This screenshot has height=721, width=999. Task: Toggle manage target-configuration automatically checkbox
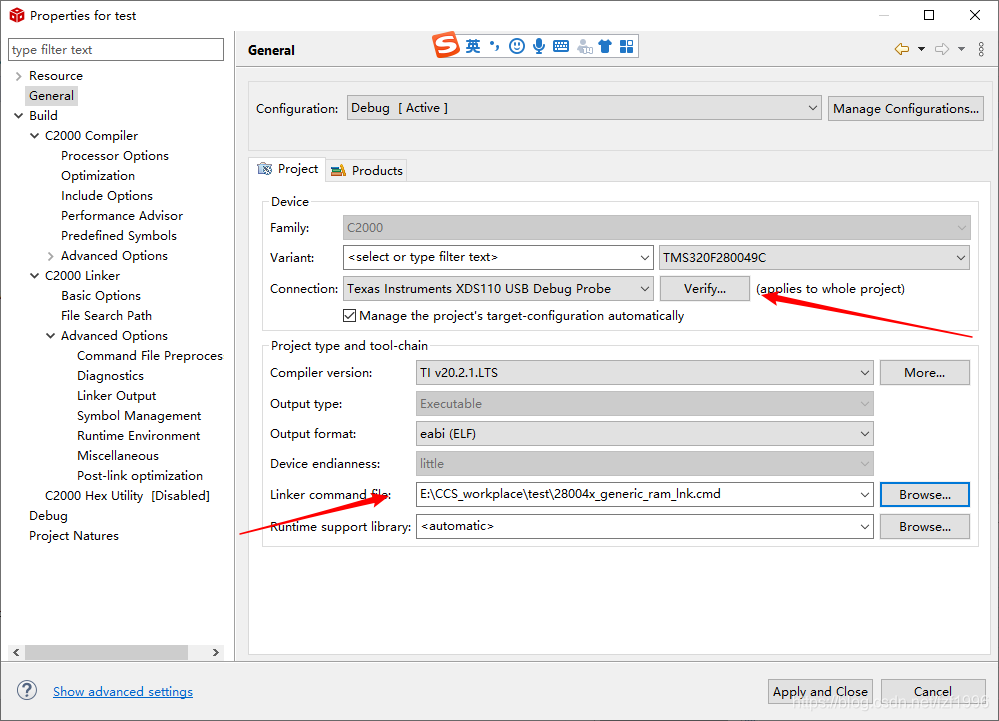[349, 315]
